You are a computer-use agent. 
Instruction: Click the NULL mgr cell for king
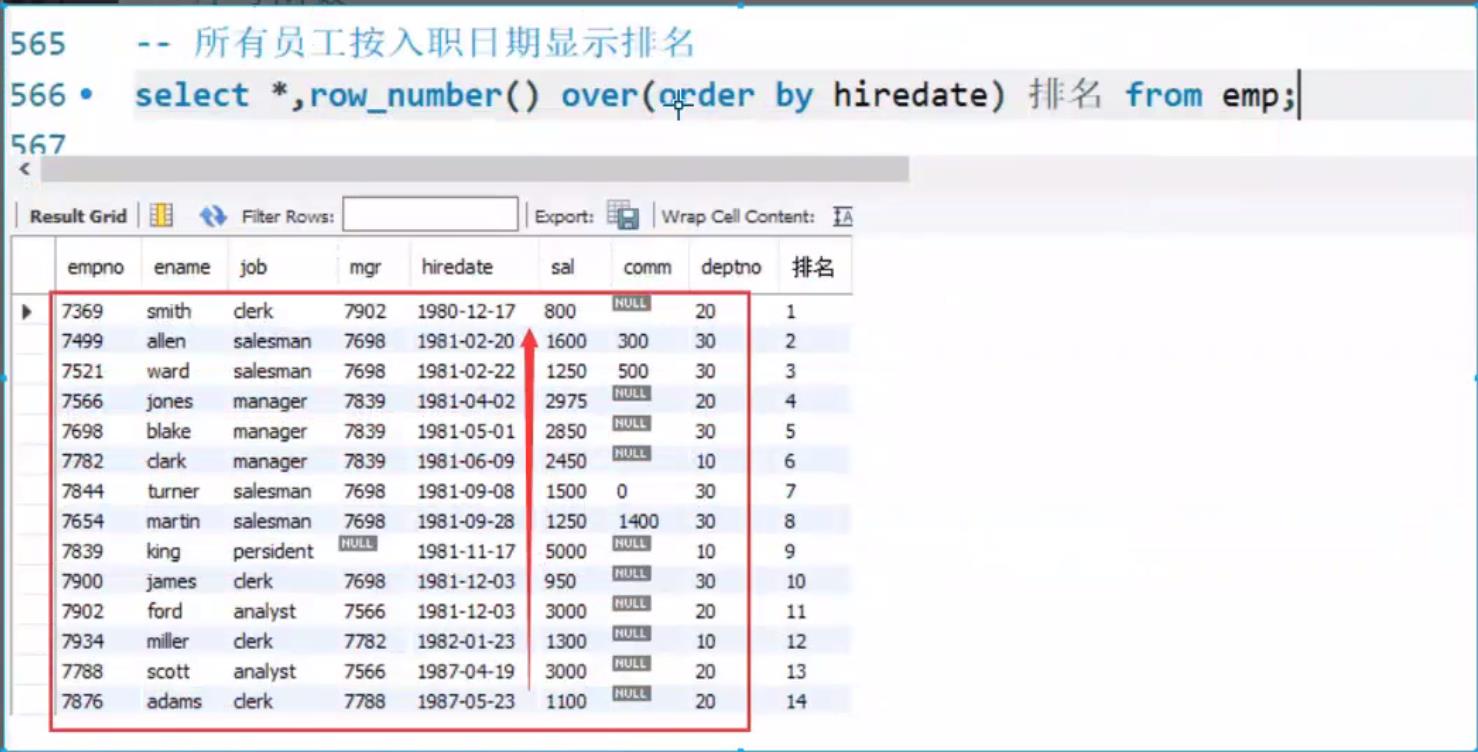tap(357, 544)
